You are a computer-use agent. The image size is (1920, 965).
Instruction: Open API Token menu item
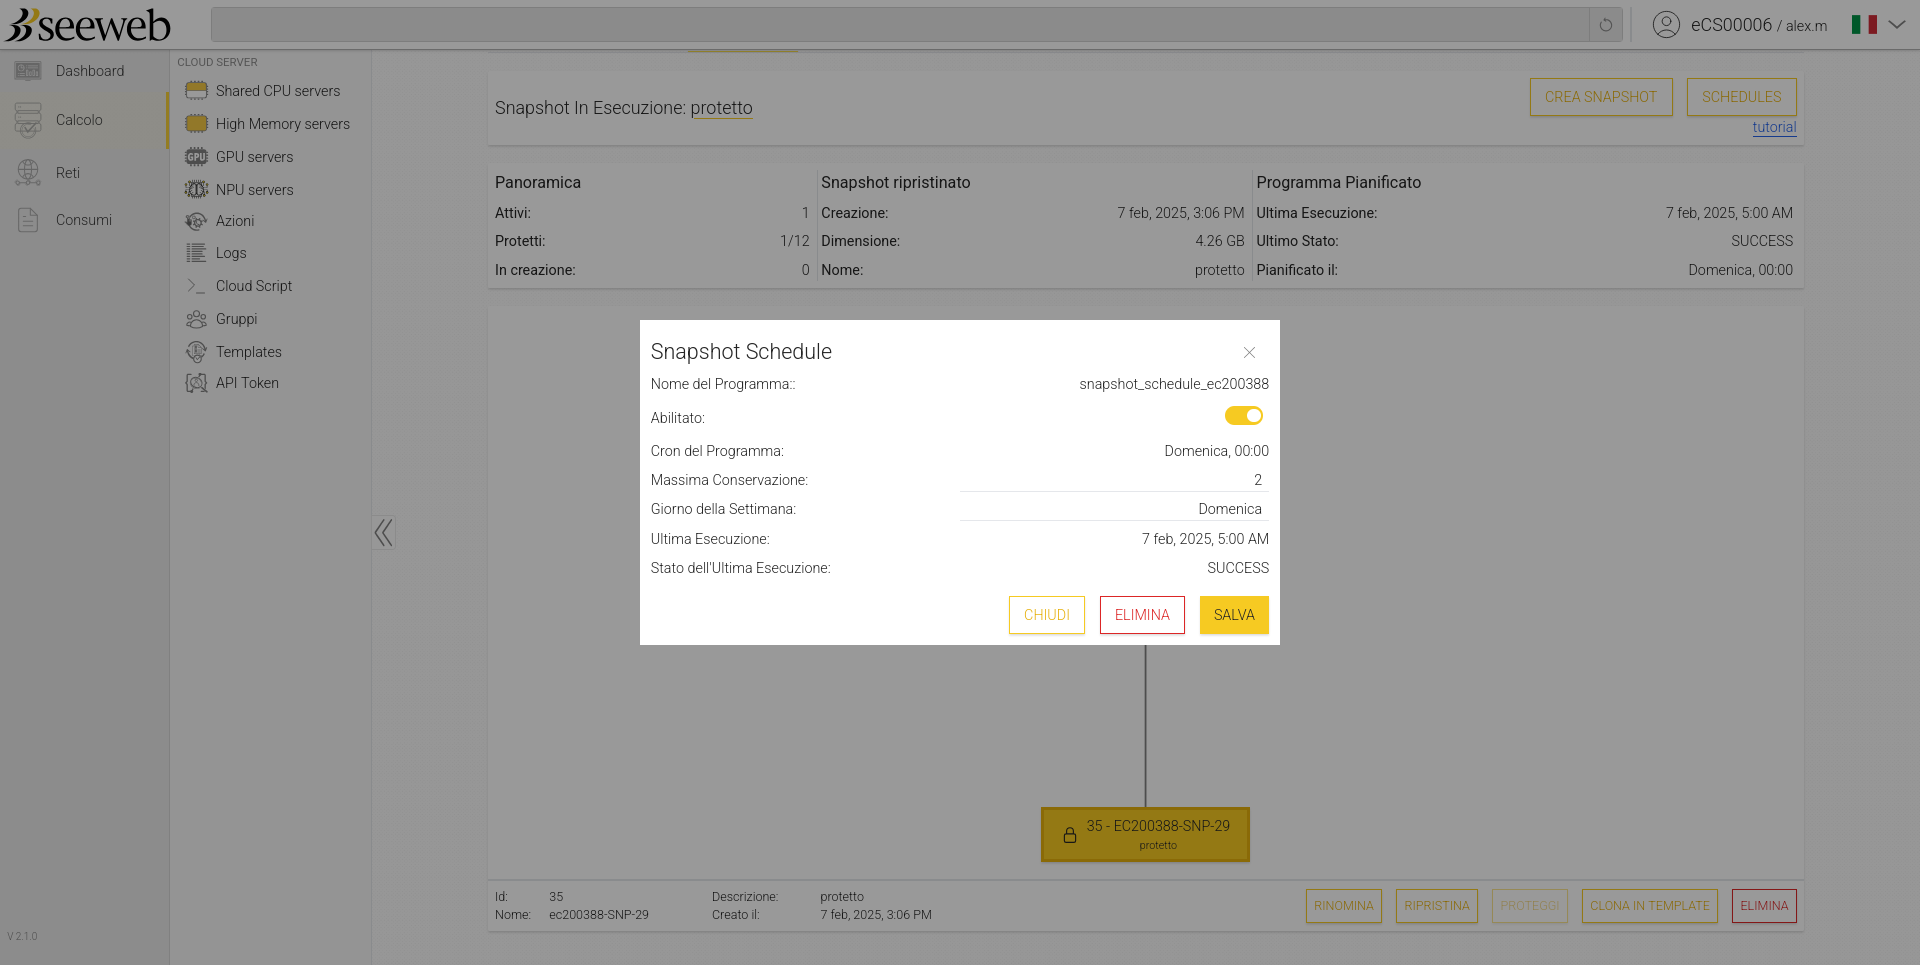point(247,383)
